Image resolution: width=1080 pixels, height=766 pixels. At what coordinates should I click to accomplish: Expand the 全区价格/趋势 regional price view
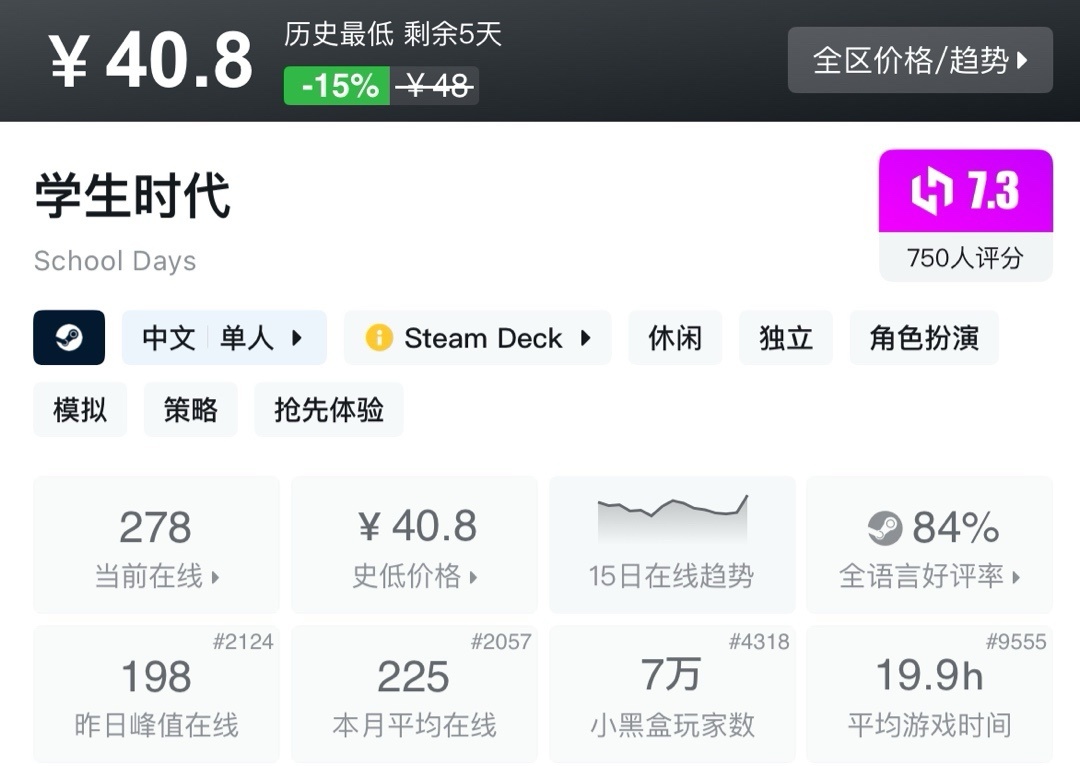tap(920, 60)
